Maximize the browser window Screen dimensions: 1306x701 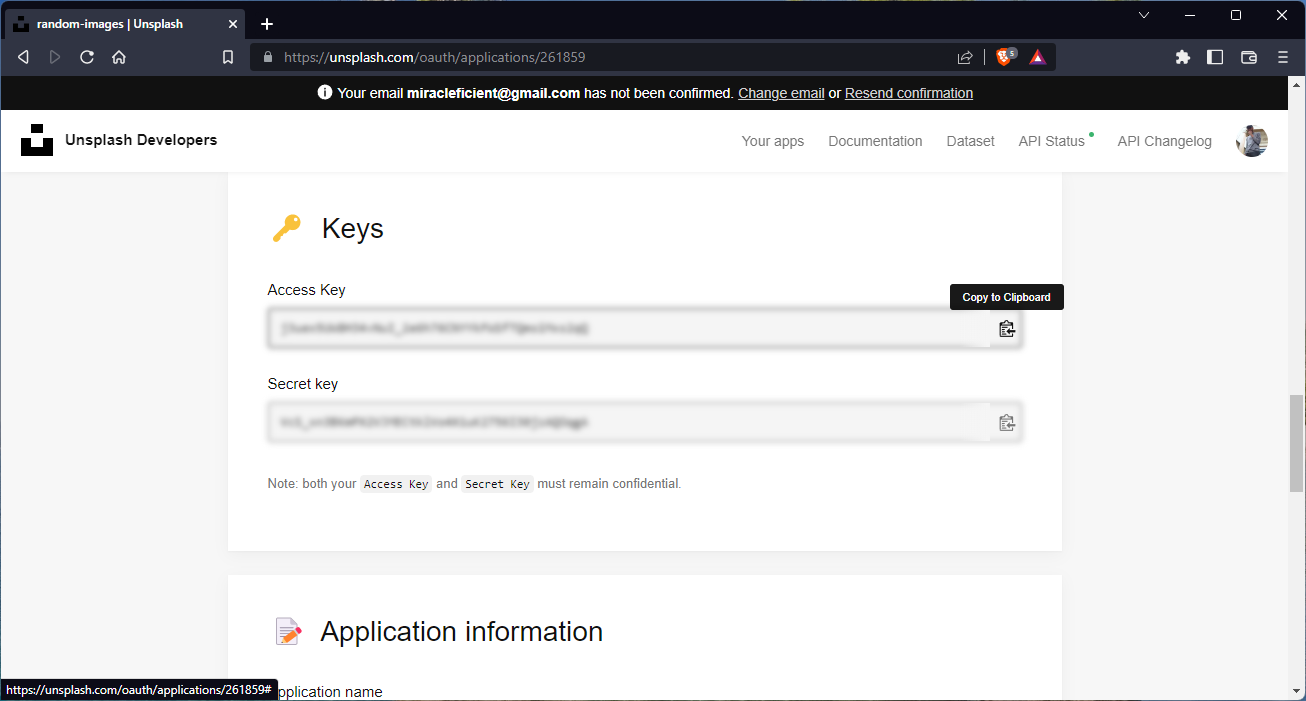pyautogui.click(x=1236, y=15)
